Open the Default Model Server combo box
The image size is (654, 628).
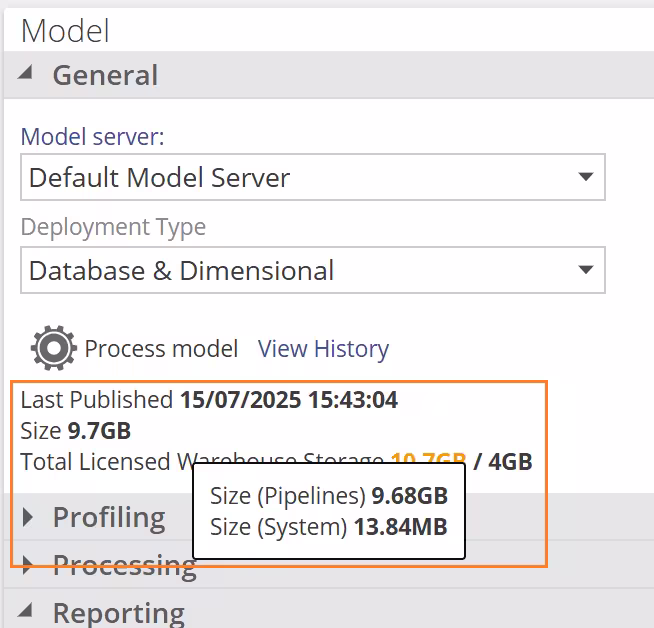(x=300, y=178)
